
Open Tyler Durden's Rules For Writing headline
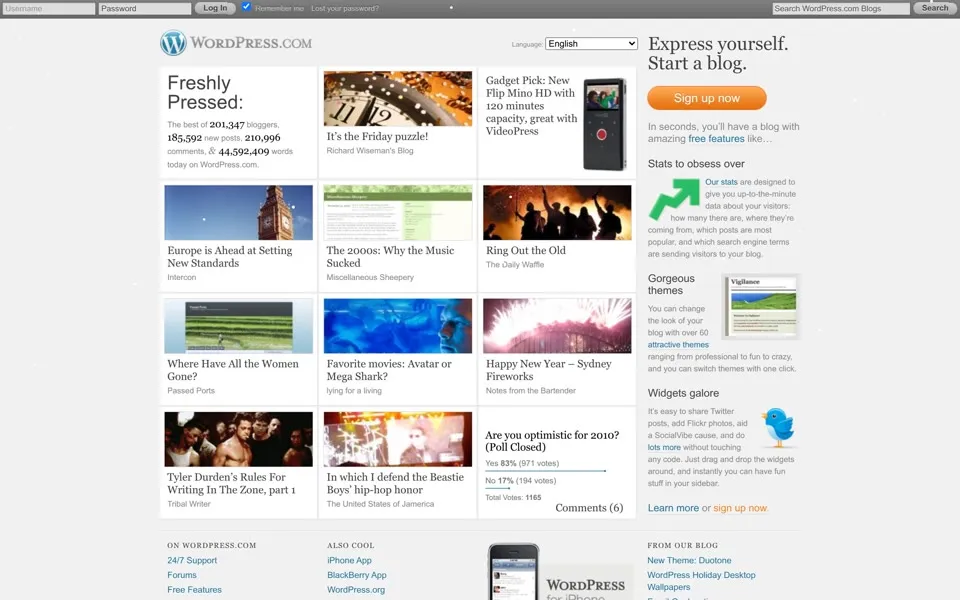point(231,483)
